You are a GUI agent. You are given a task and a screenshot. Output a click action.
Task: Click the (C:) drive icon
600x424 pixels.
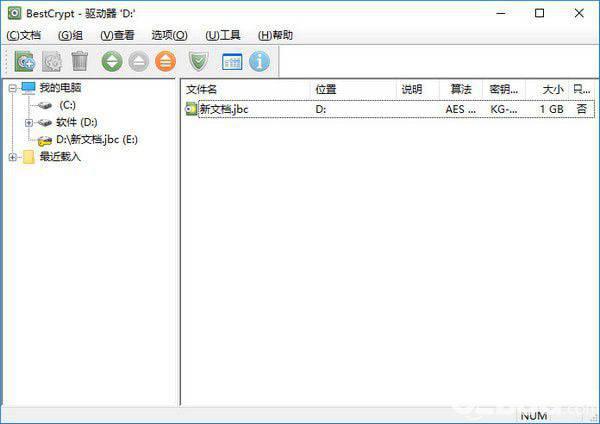click(x=45, y=105)
